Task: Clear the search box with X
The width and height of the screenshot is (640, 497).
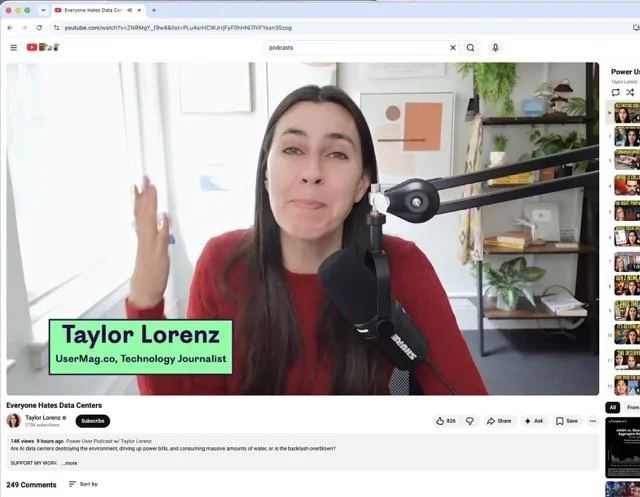Action: 453,48
